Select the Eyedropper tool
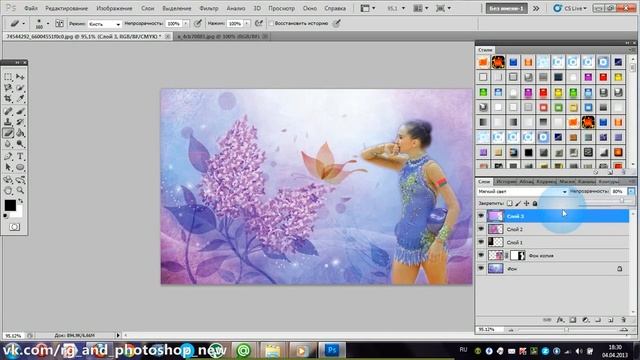This screenshot has height=360, width=640. point(20,98)
